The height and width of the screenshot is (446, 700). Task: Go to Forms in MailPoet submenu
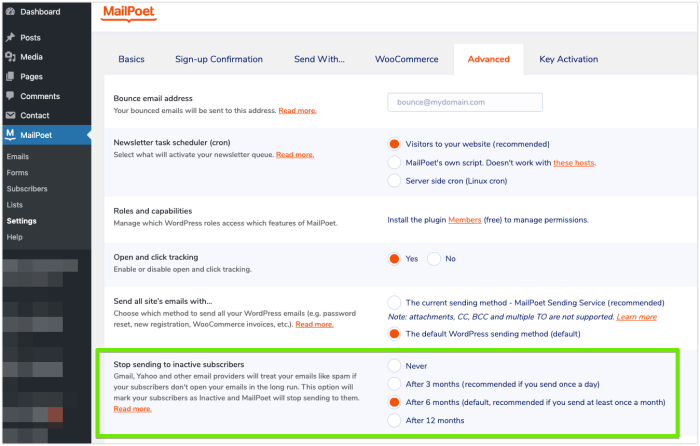17,172
